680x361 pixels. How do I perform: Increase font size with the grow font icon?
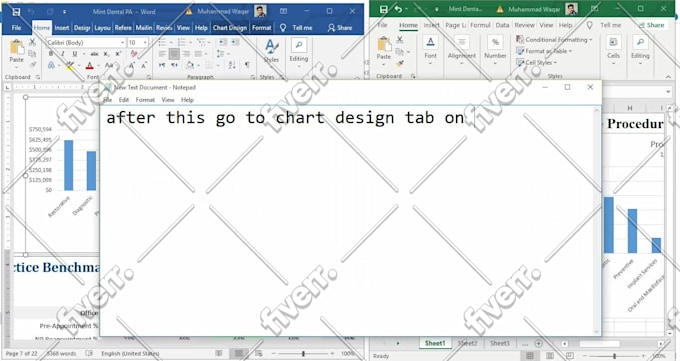point(131,66)
